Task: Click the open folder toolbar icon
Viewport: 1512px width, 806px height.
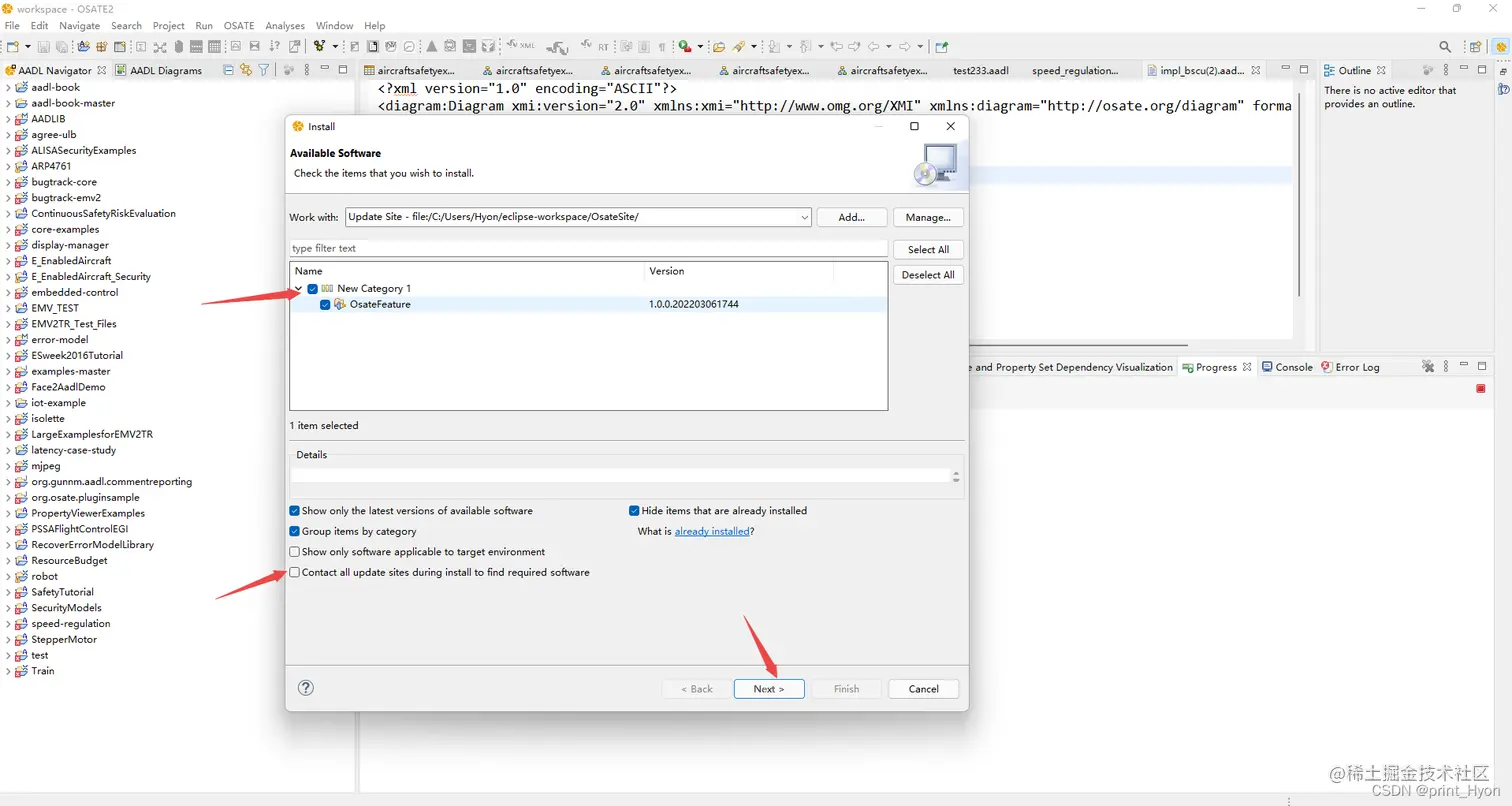Action: click(718, 46)
